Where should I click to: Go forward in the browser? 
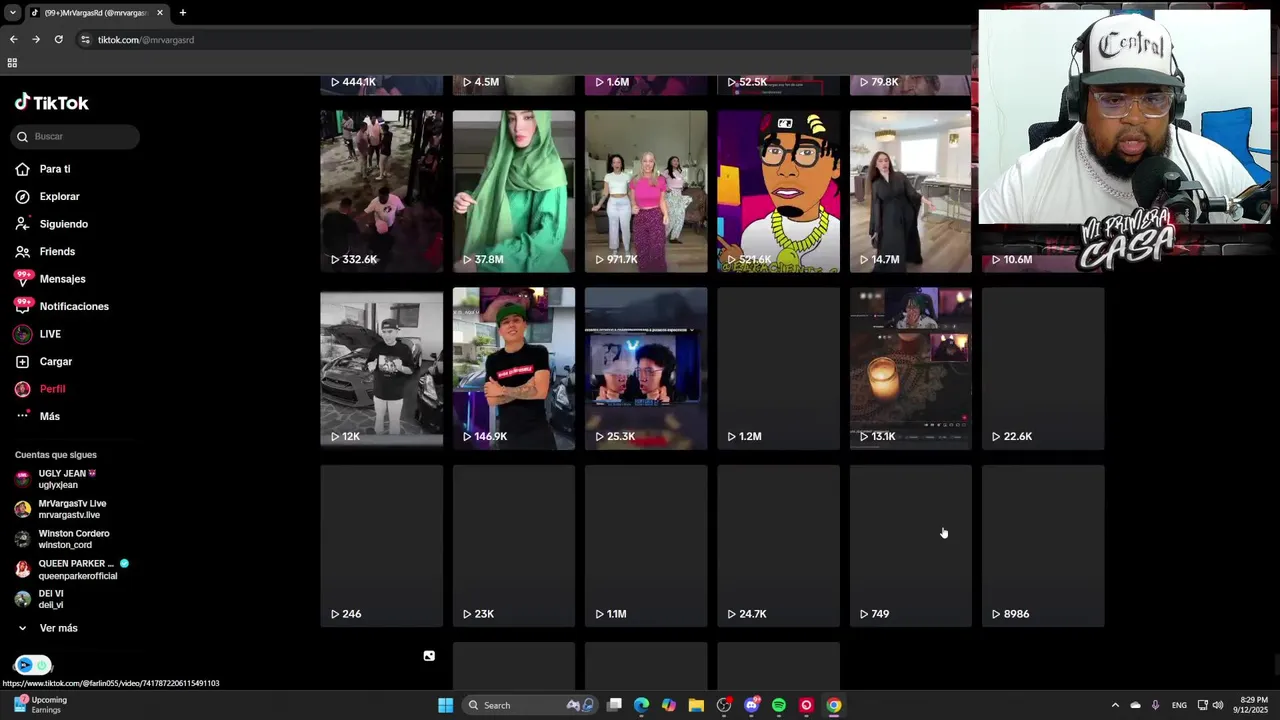pyautogui.click(x=36, y=40)
